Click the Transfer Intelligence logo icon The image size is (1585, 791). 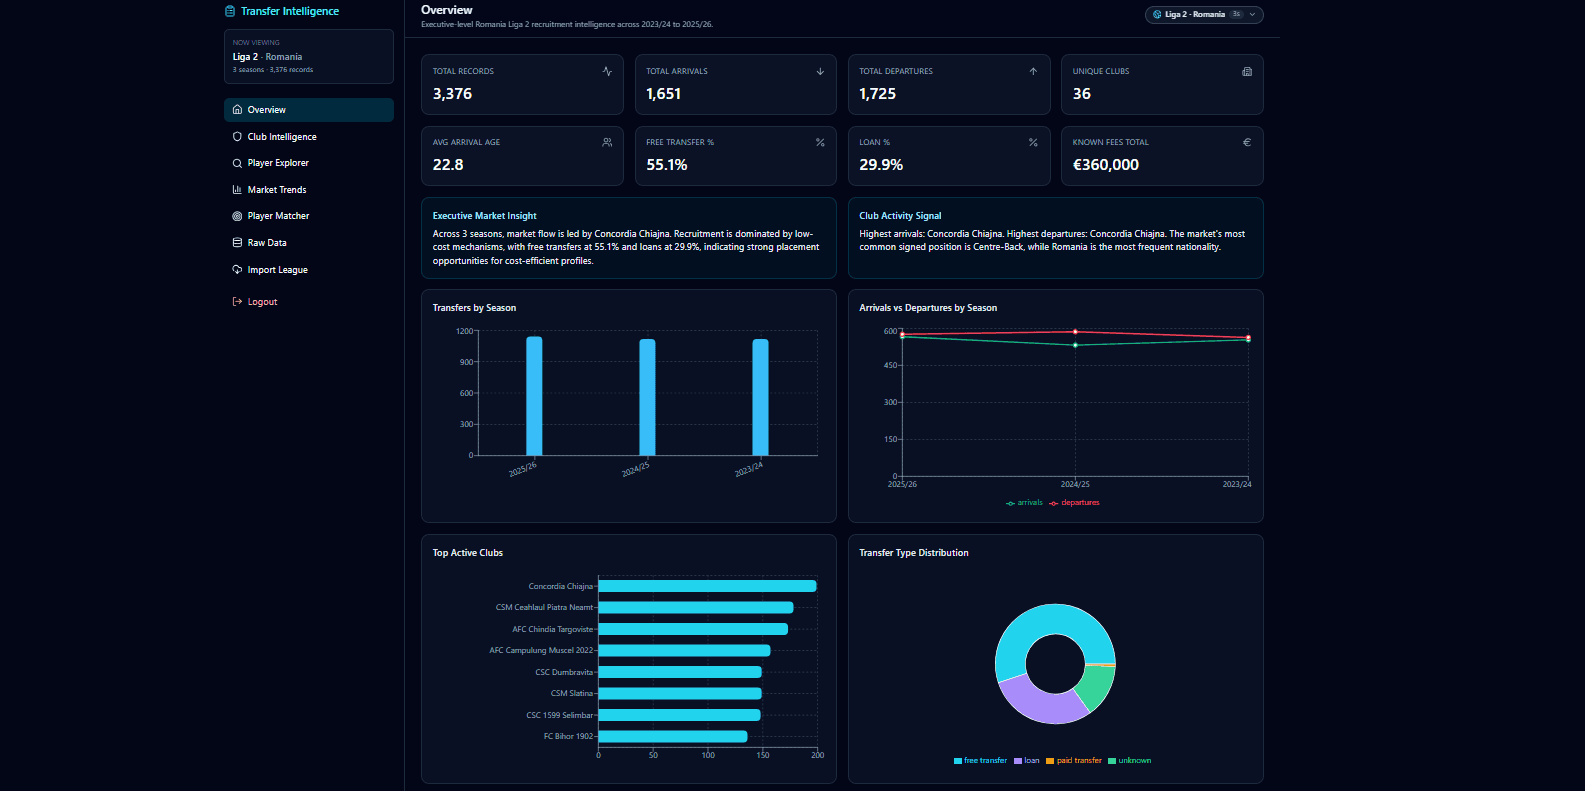pyautogui.click(x=230, y=11)
